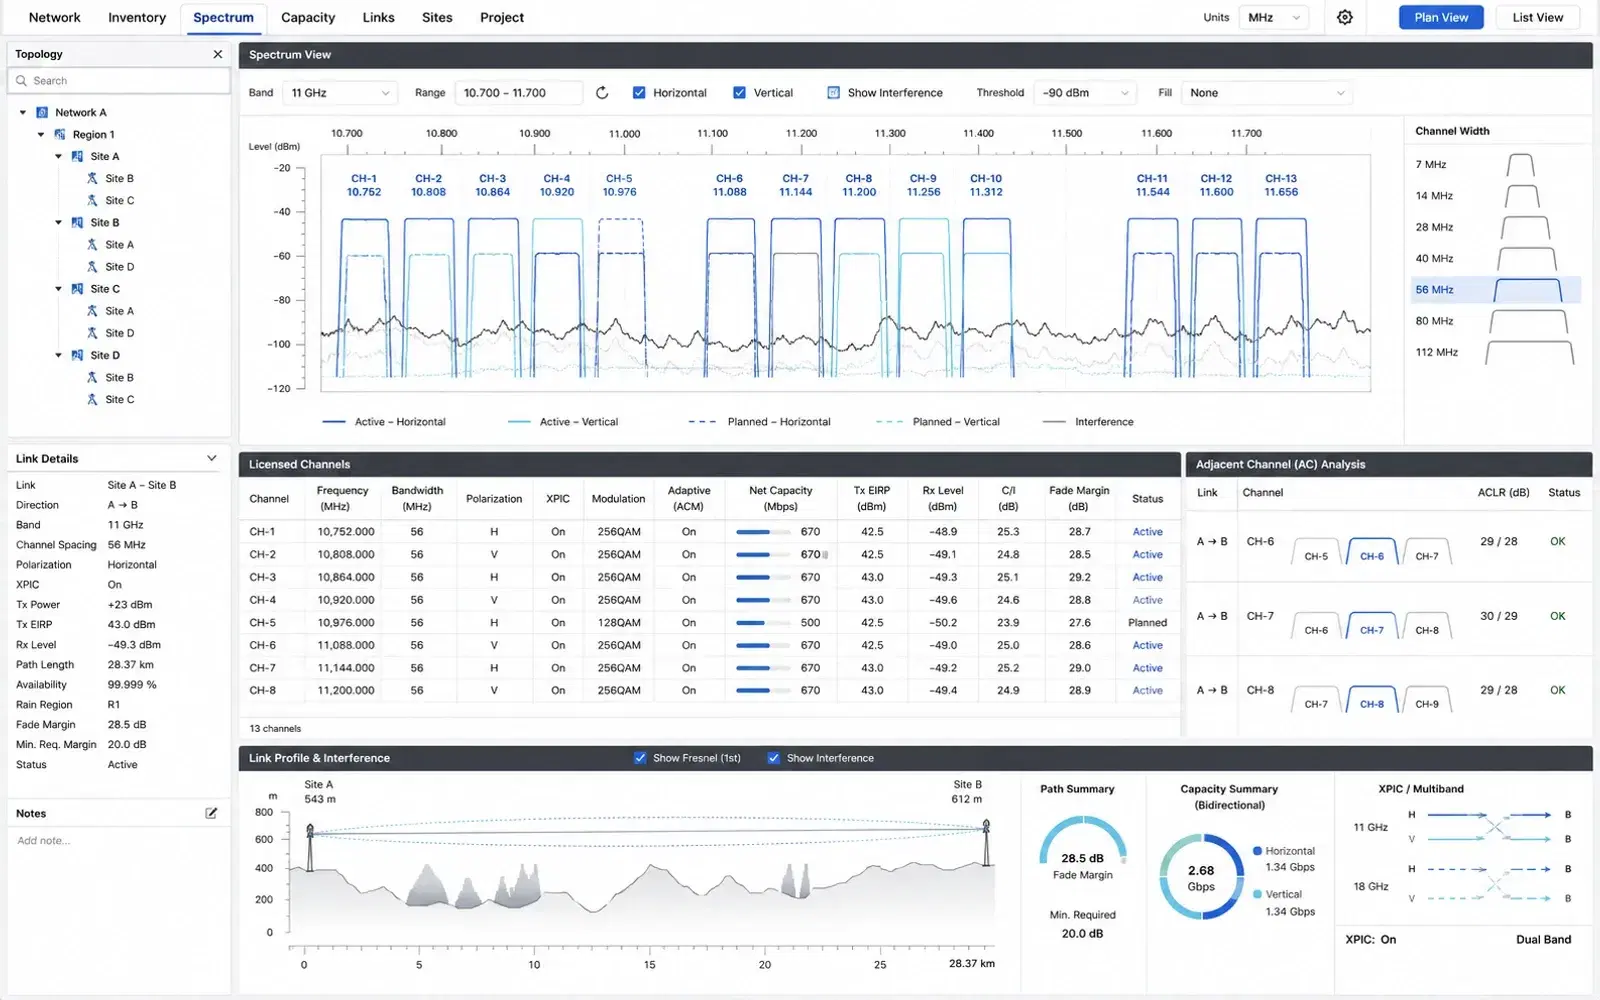
Task: Click Active status link for CH-8
Action: click(x=1147, y=691)
